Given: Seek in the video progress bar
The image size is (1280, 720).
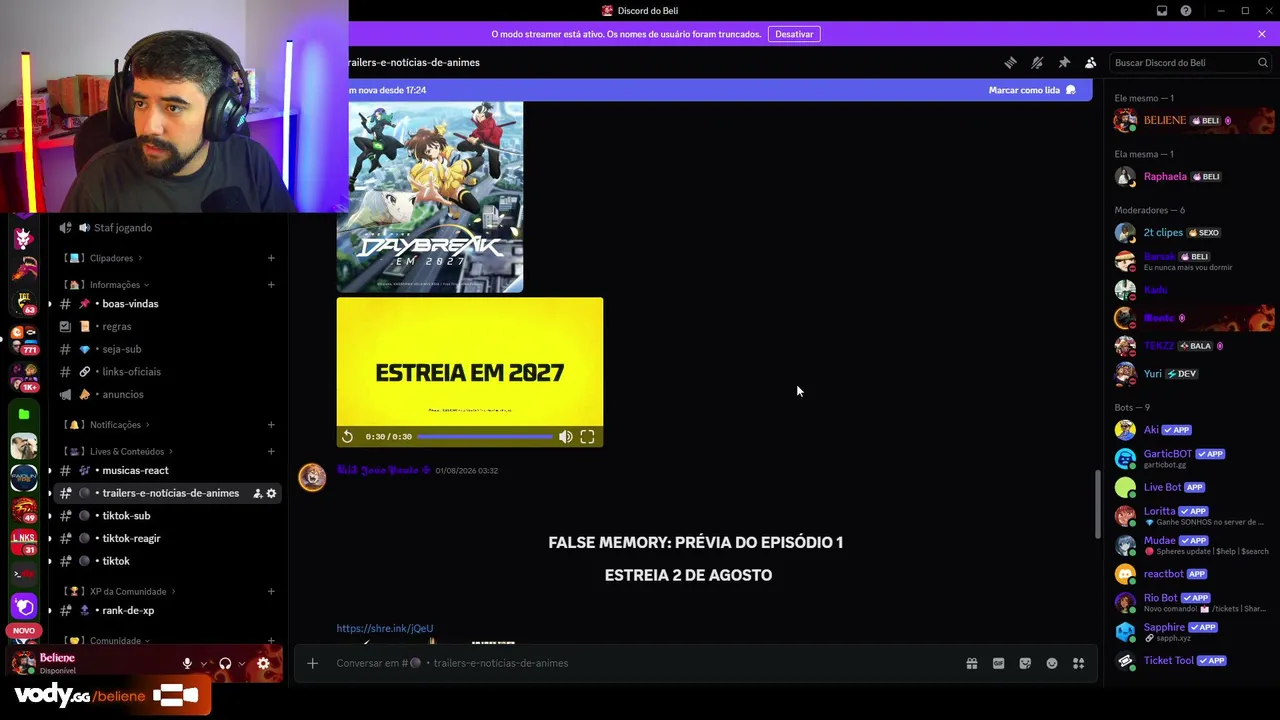Looking at the screenshot, I should [x=484, y=437].
